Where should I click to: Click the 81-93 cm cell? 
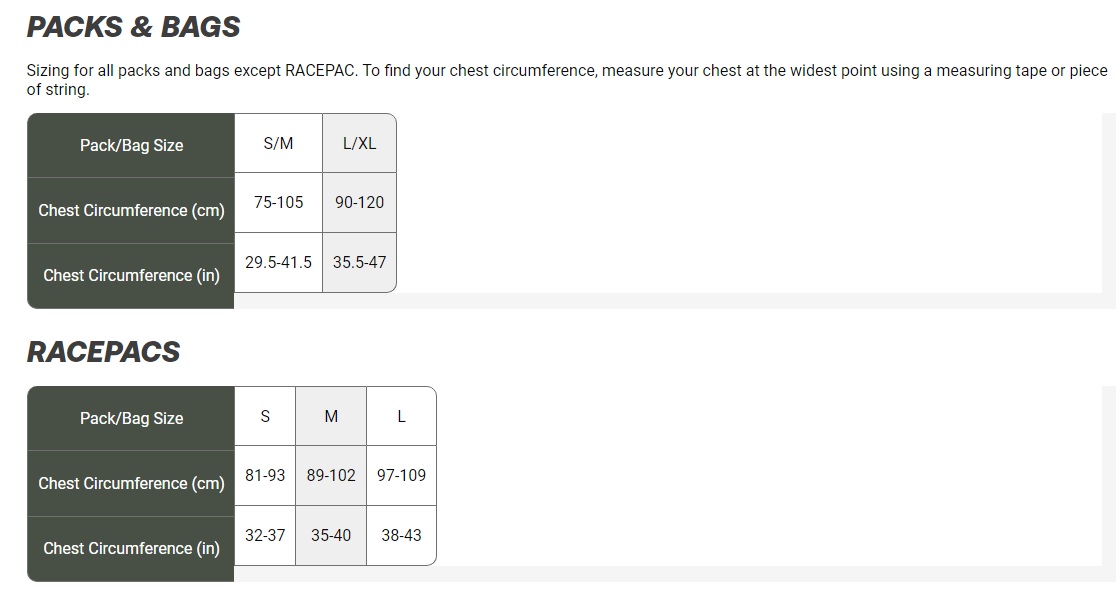(265, 475)
